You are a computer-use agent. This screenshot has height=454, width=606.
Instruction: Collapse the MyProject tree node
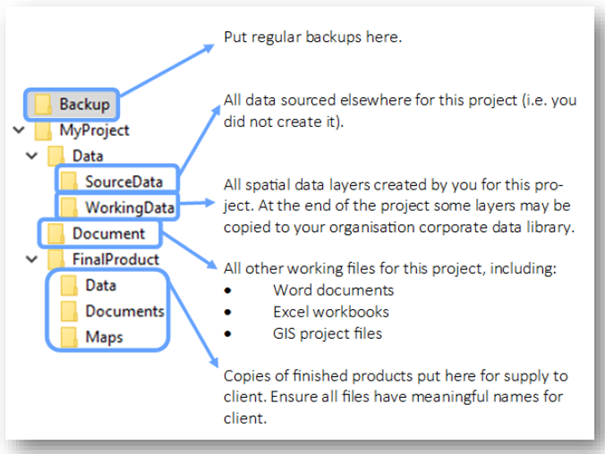pyautogui.click(x=17, y=130)
